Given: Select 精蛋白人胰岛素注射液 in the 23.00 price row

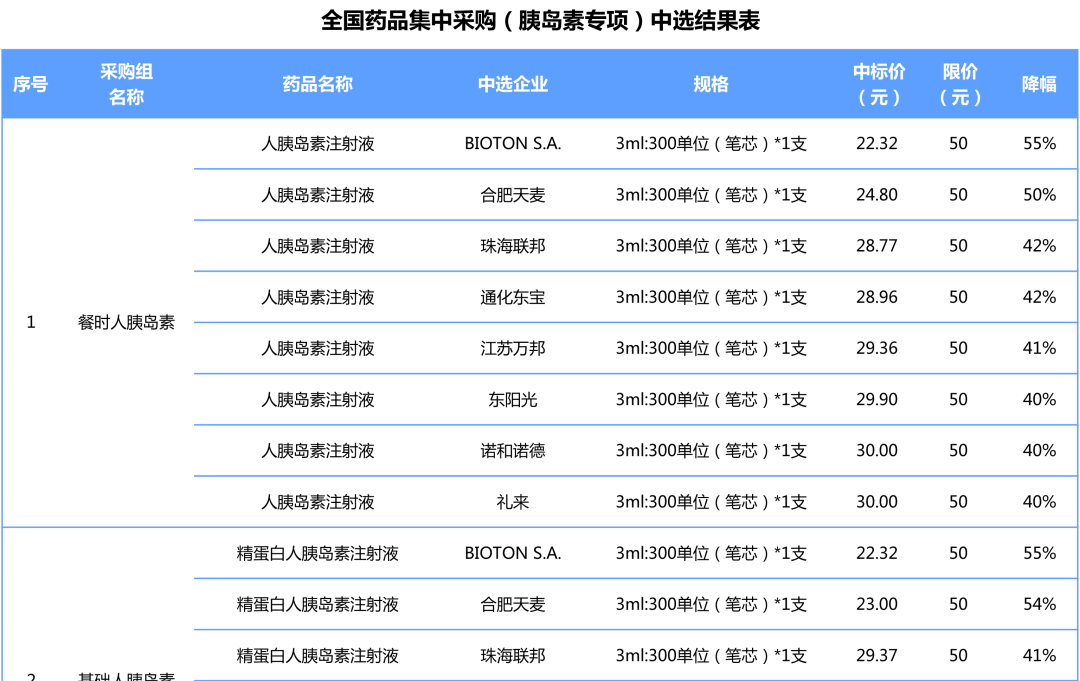Looking at the screenshot, I should tap(318, 604).
